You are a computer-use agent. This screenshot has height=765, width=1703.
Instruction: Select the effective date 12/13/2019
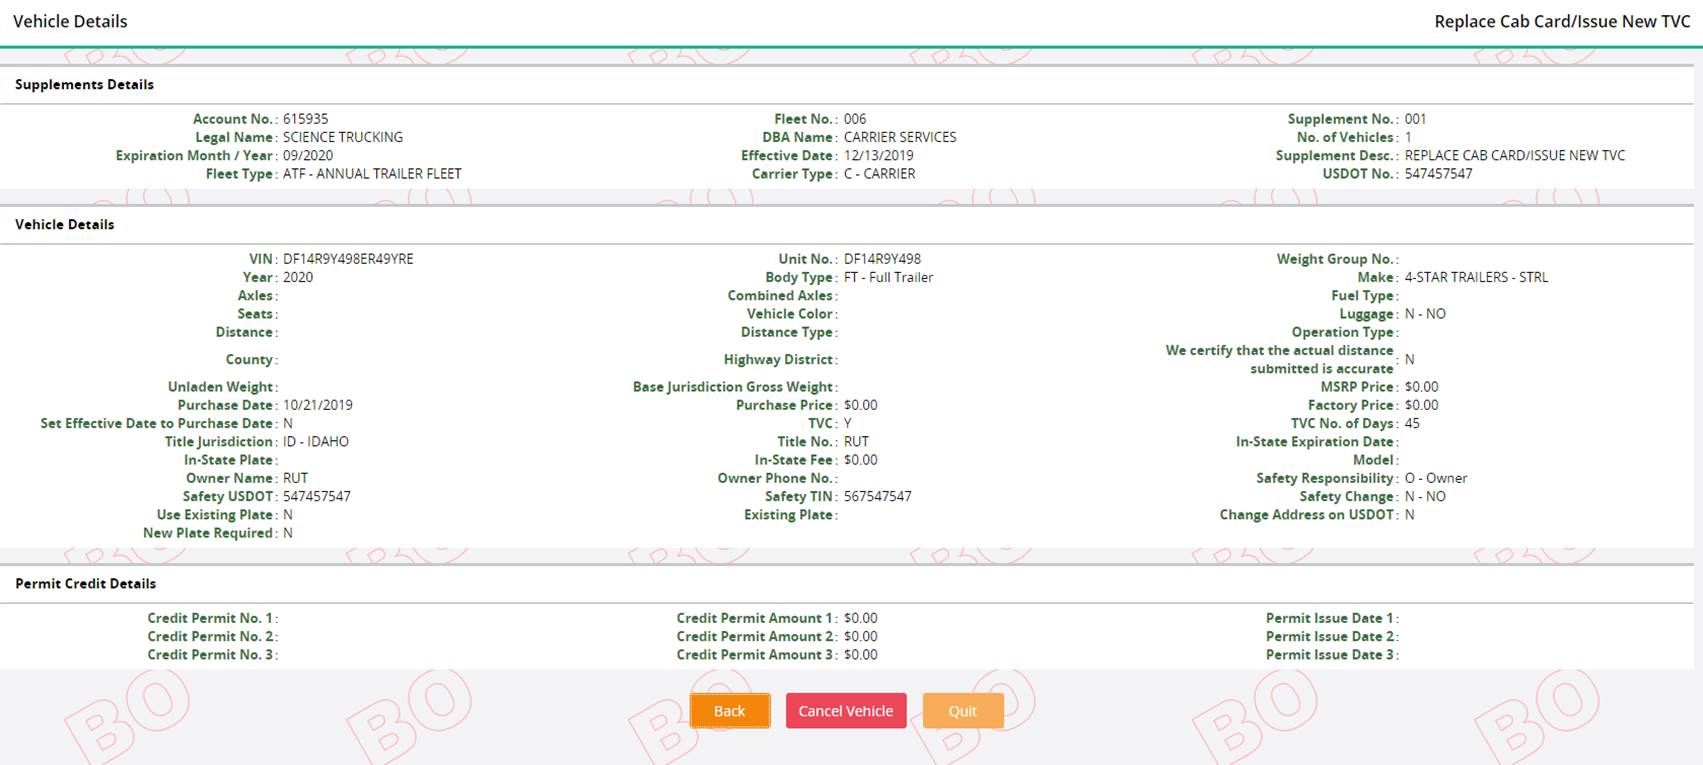pos(878,156)
